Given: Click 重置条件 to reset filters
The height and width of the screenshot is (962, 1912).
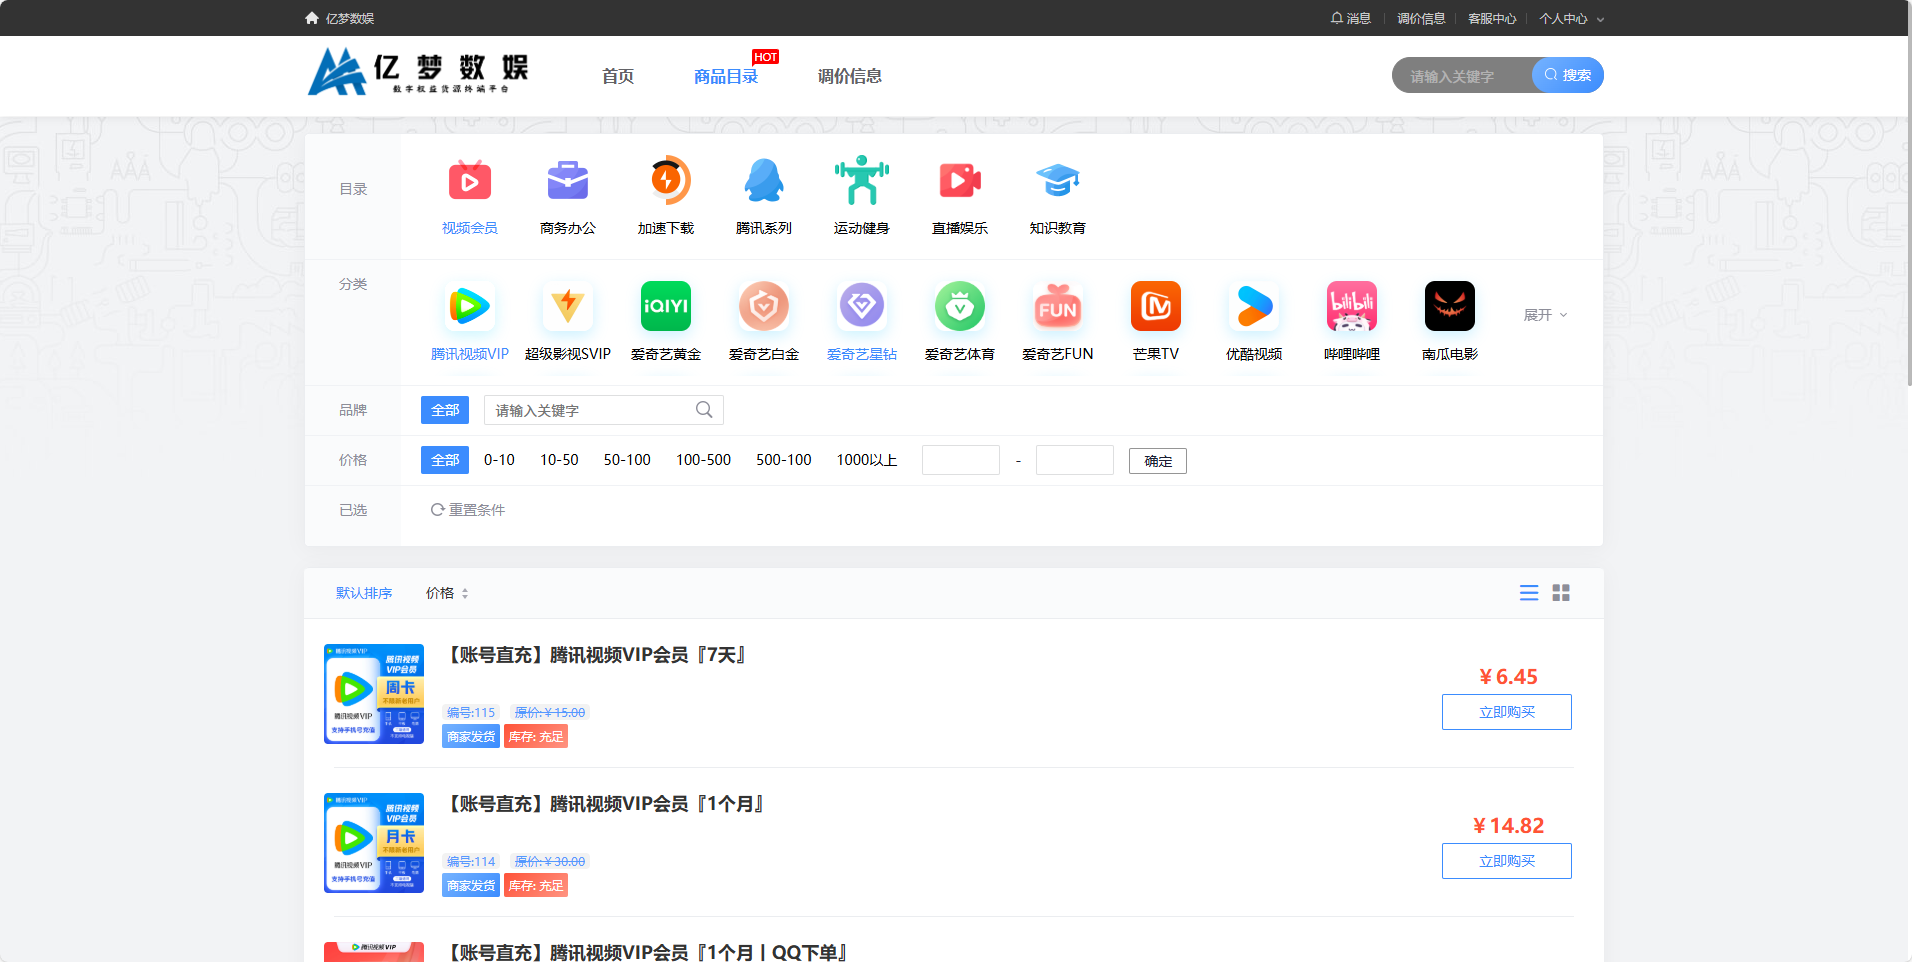Looking at the screenshot, I should 468,510.
